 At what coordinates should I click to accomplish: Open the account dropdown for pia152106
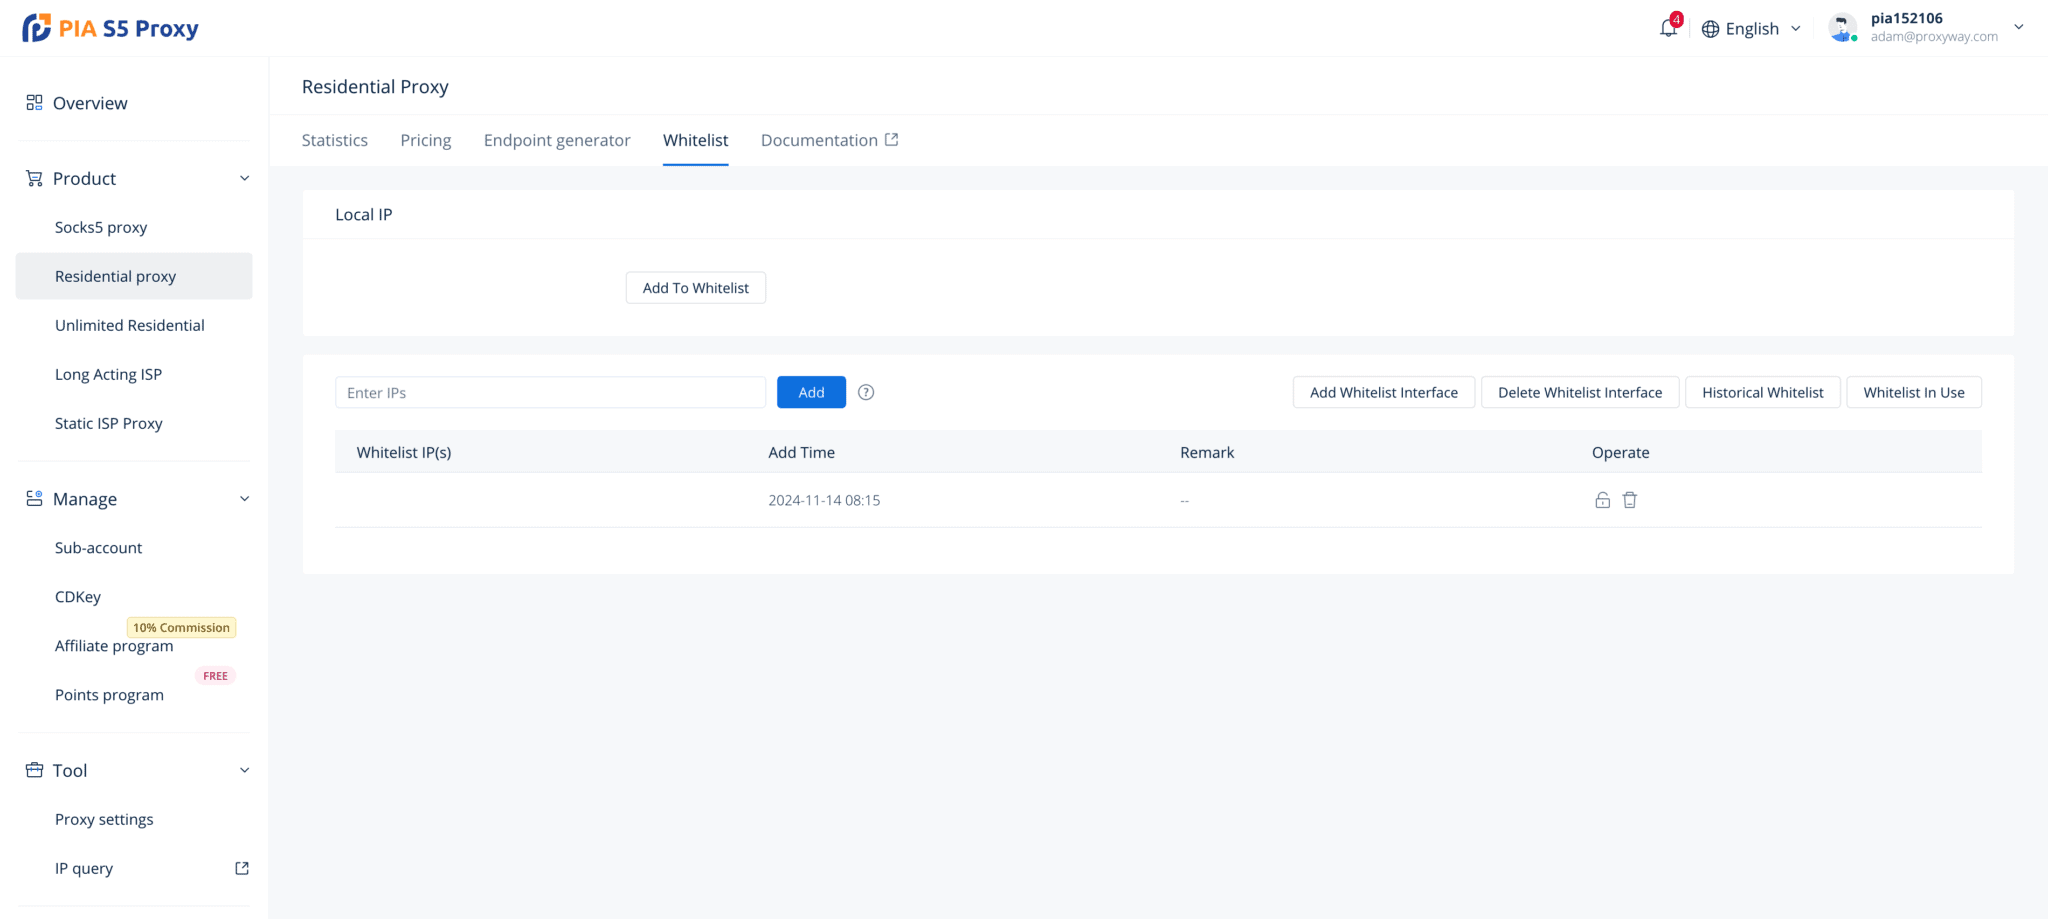[2019, 27]
